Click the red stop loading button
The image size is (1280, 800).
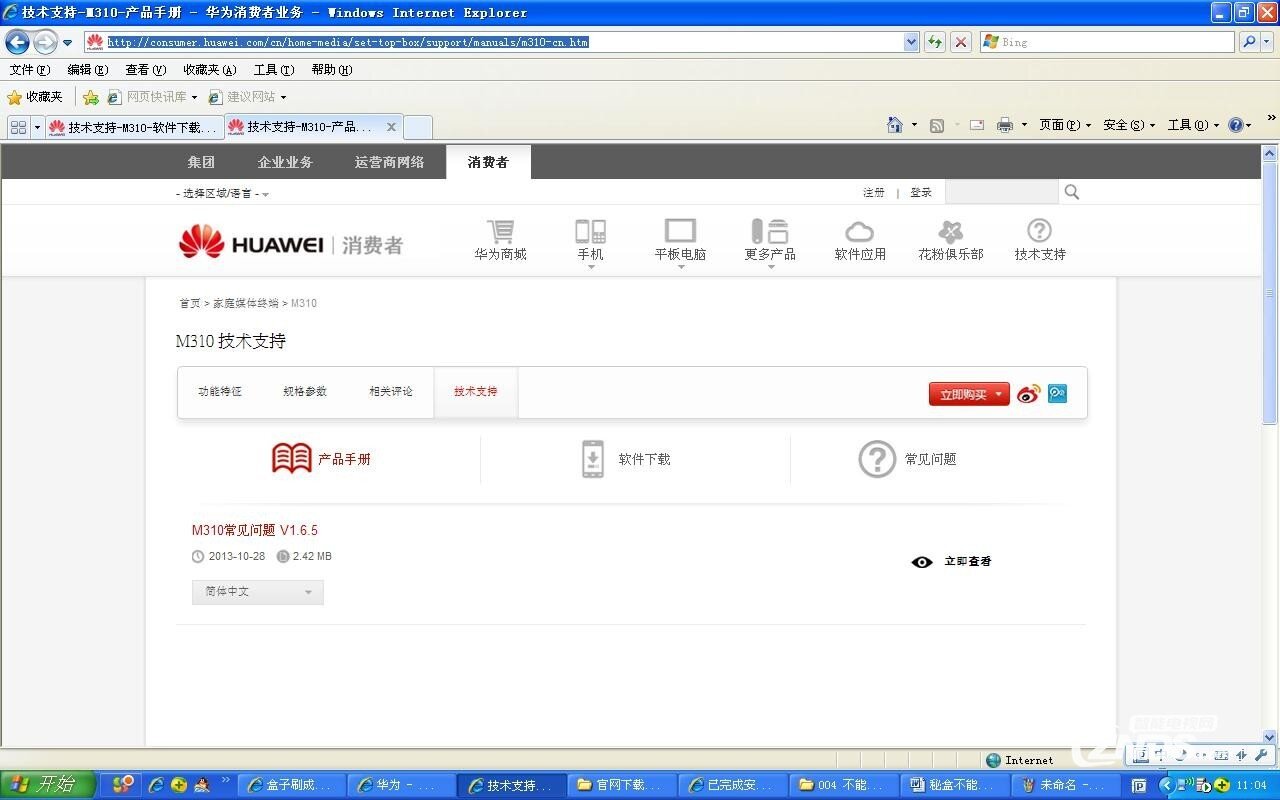click(960, 42)
